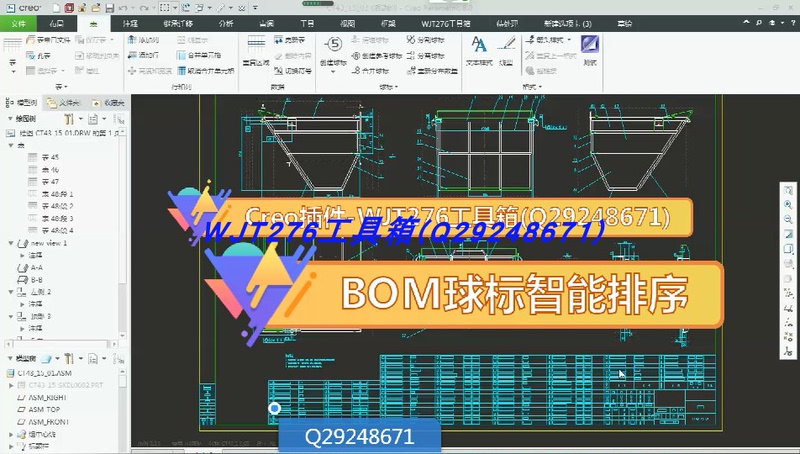This screenshot has width=800, height=454.
Task: Switch to the Folder browser panel tab
Action: [64, 103]
